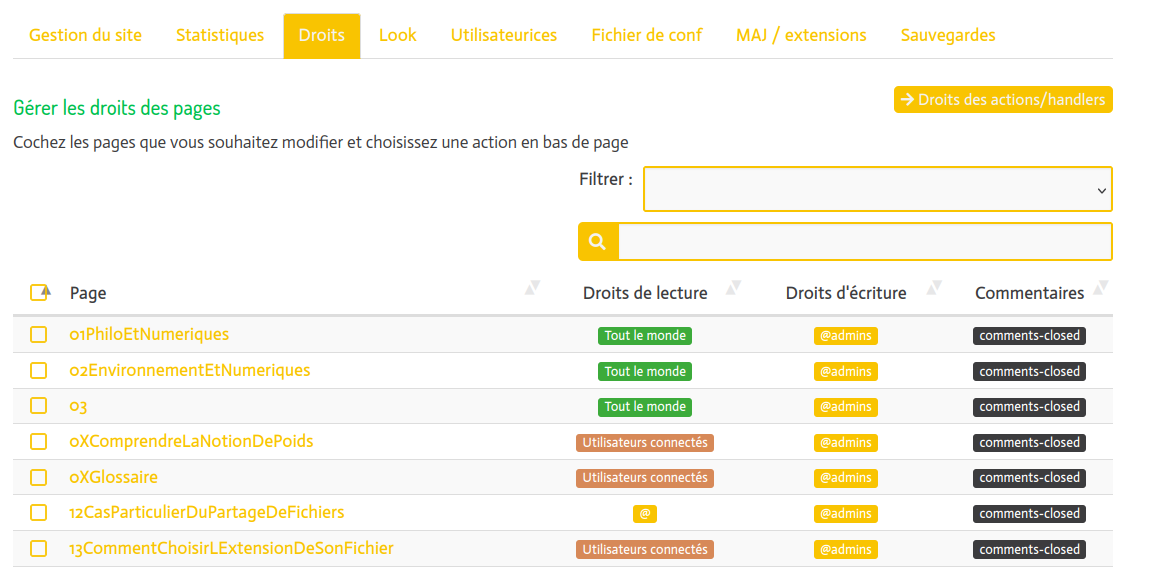Screen dimensions: 1153x570
Task: Sort table by Page column arrows
Action: pos(532,289)
